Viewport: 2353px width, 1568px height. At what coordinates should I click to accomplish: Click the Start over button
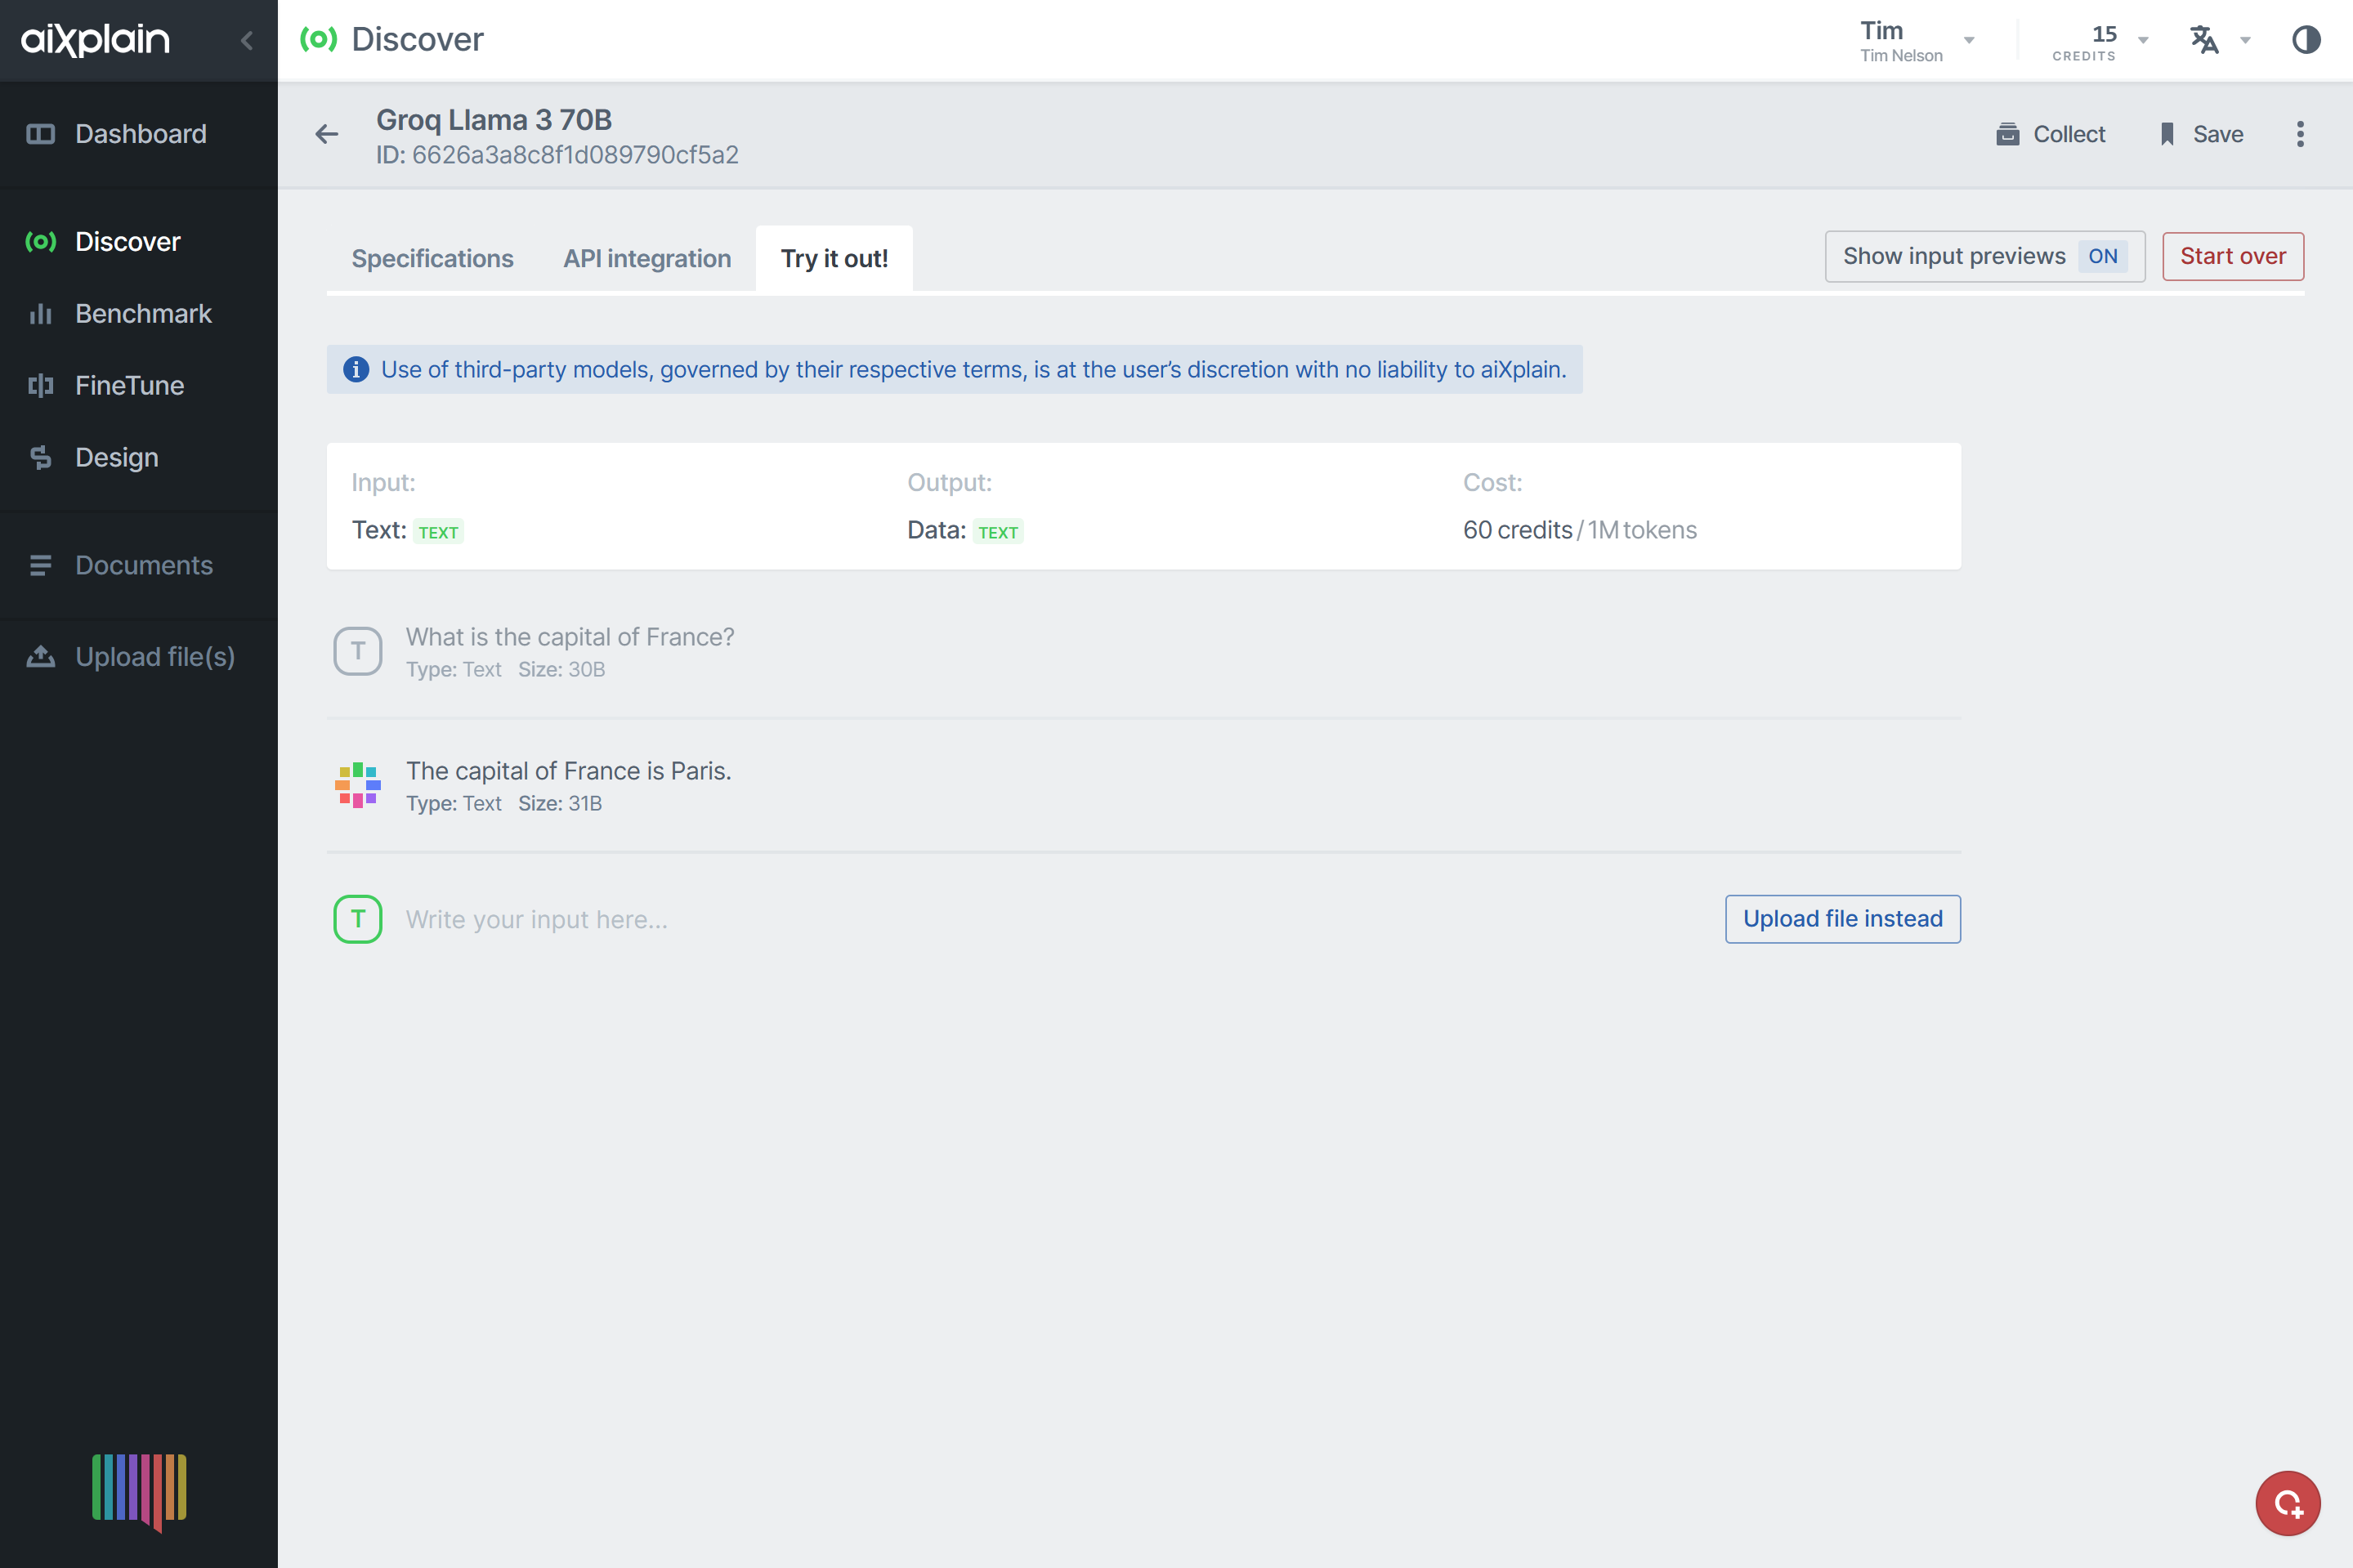pyautogui.click(x=2232, y=257)
